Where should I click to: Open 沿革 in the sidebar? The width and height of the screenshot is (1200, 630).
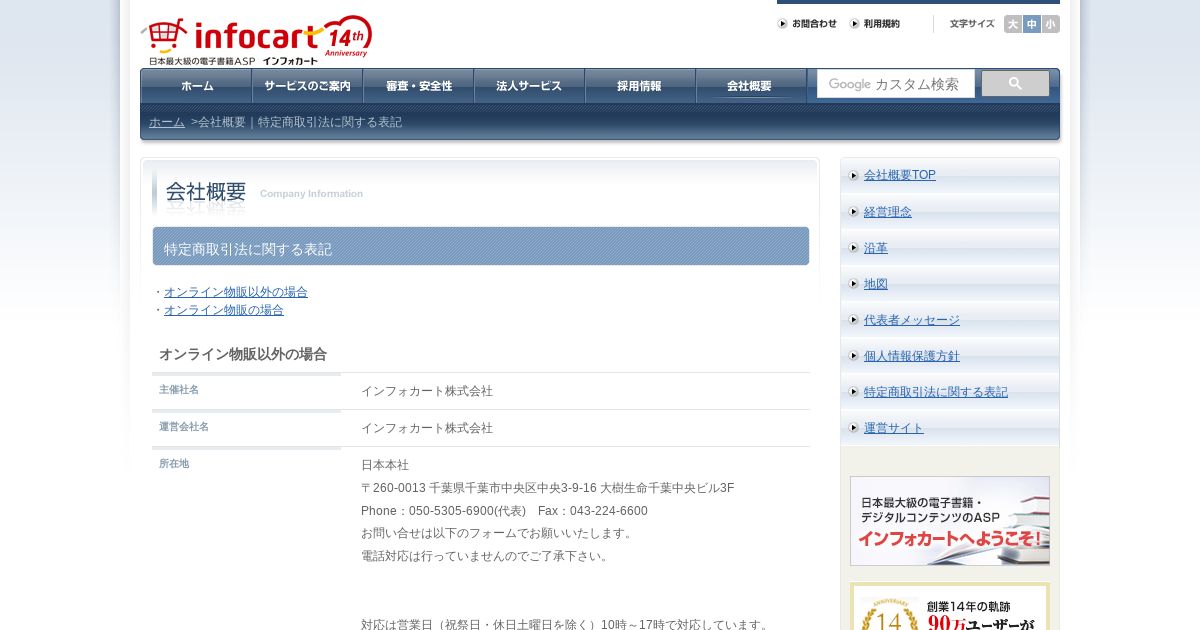[x=876, y=248]
